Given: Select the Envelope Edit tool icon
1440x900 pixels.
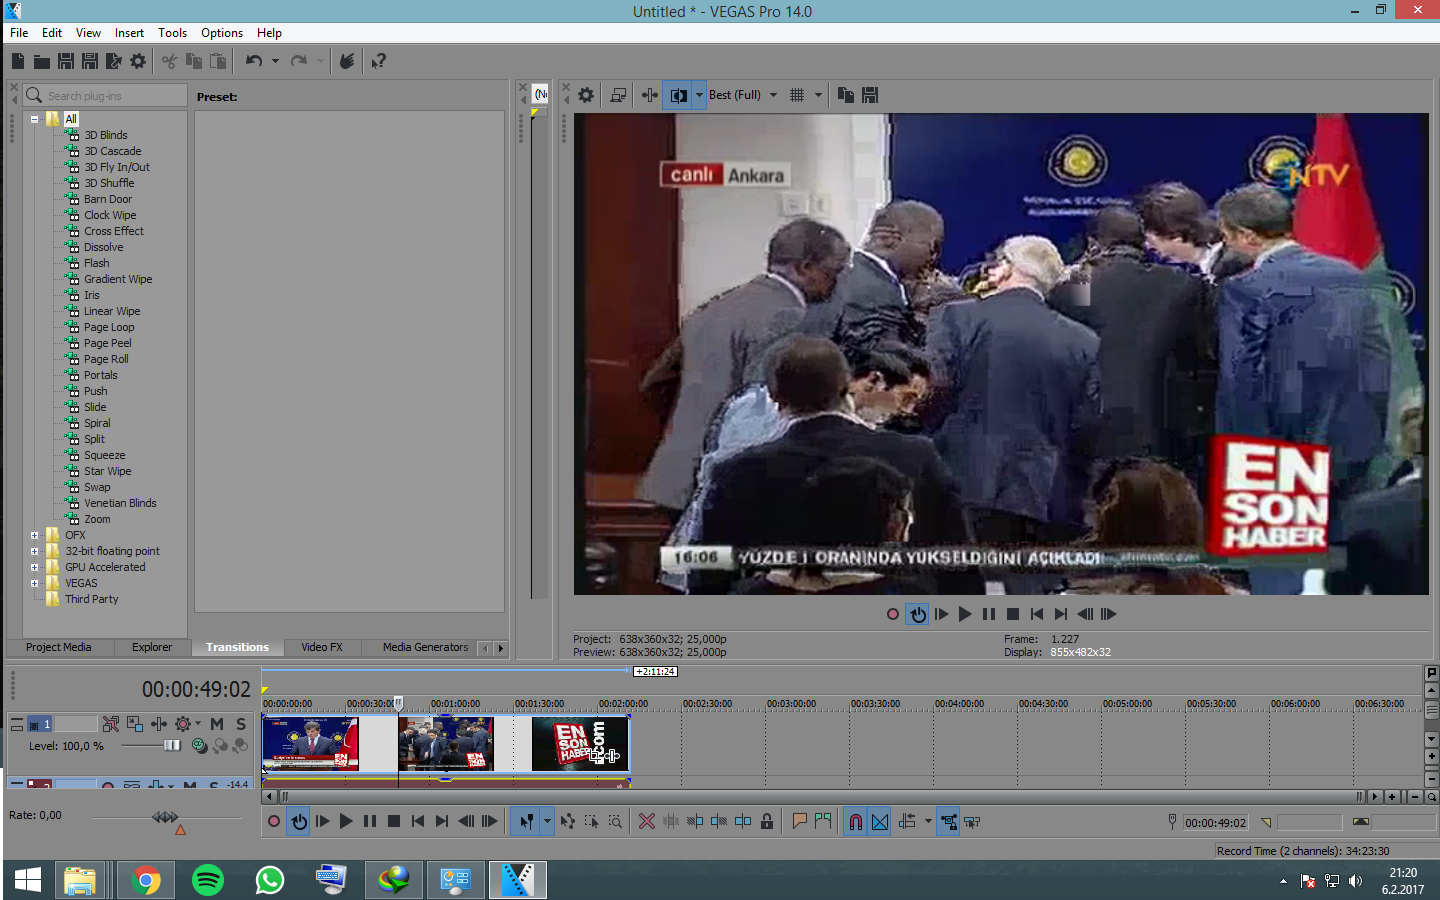Looking at the screenshot, I should (567, 821).
